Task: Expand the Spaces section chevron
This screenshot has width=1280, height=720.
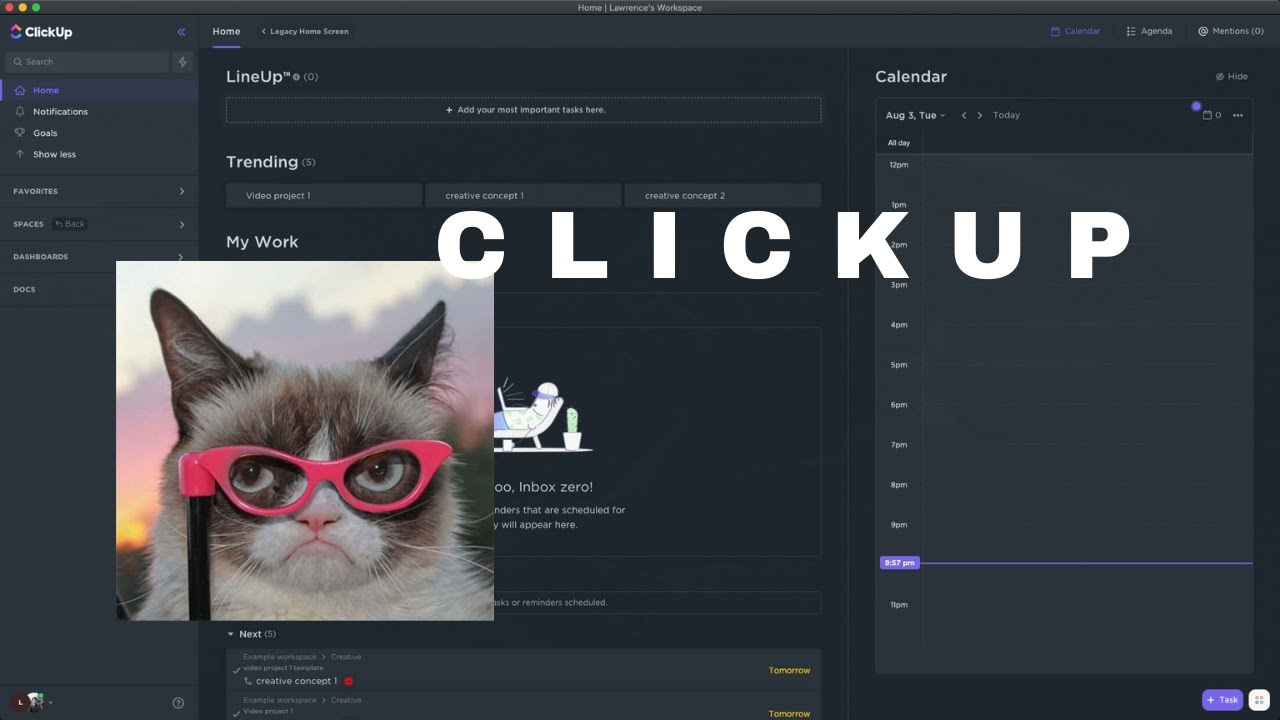Action: 181,224
